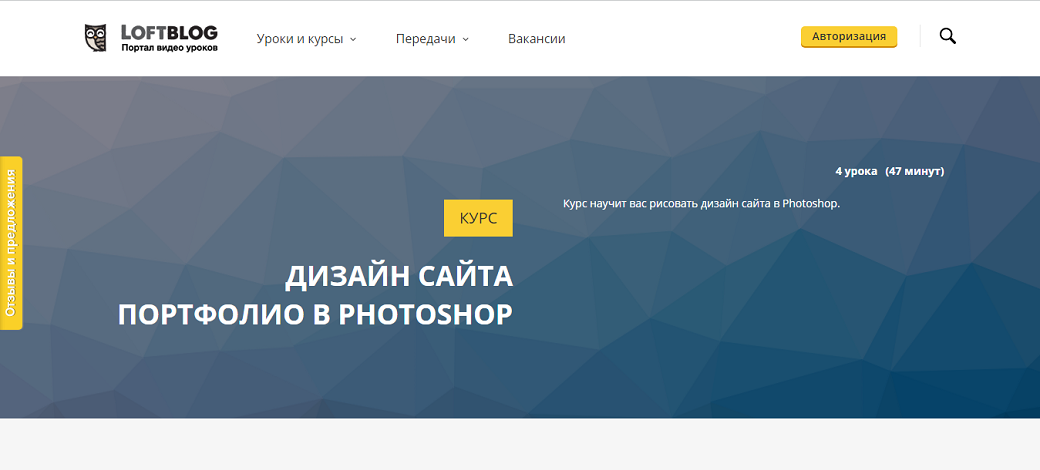Image resolution: width=1040 pixels, height=470 pixels.
Task: Click the vertical divider left of search
Action: [x=920, y=37]
